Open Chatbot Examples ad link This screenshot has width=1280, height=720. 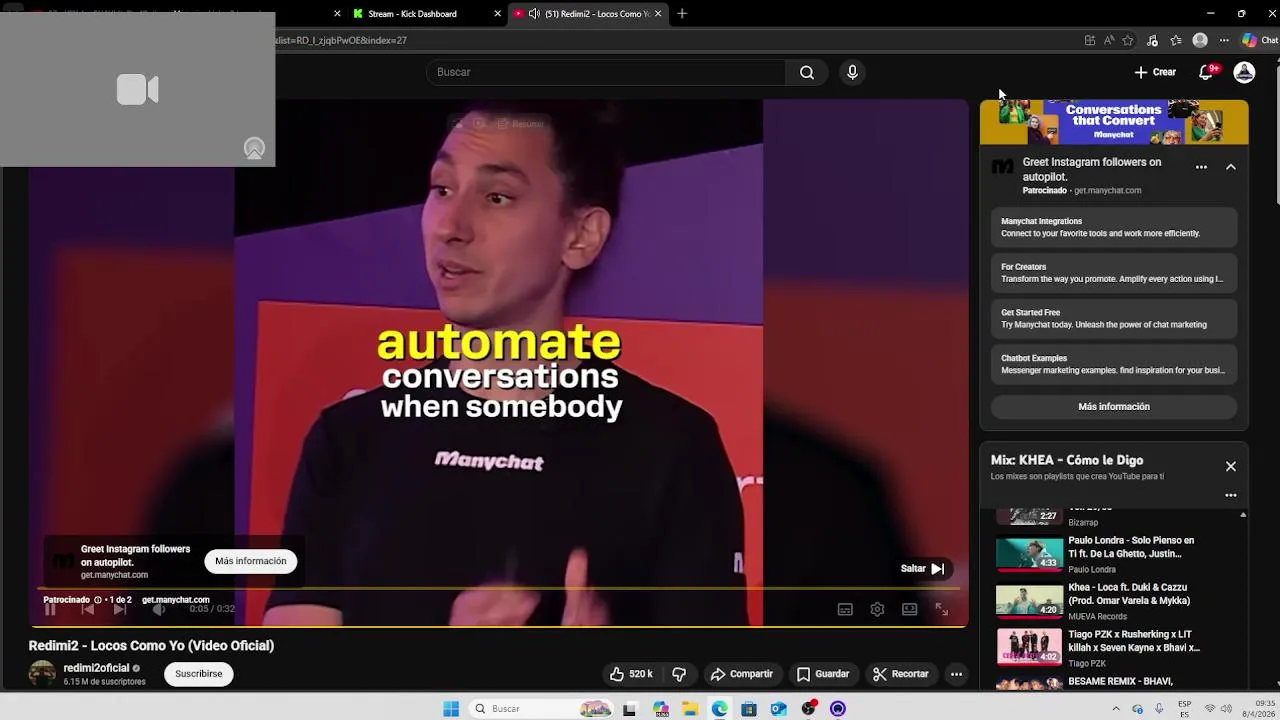tap(1114, 364)
